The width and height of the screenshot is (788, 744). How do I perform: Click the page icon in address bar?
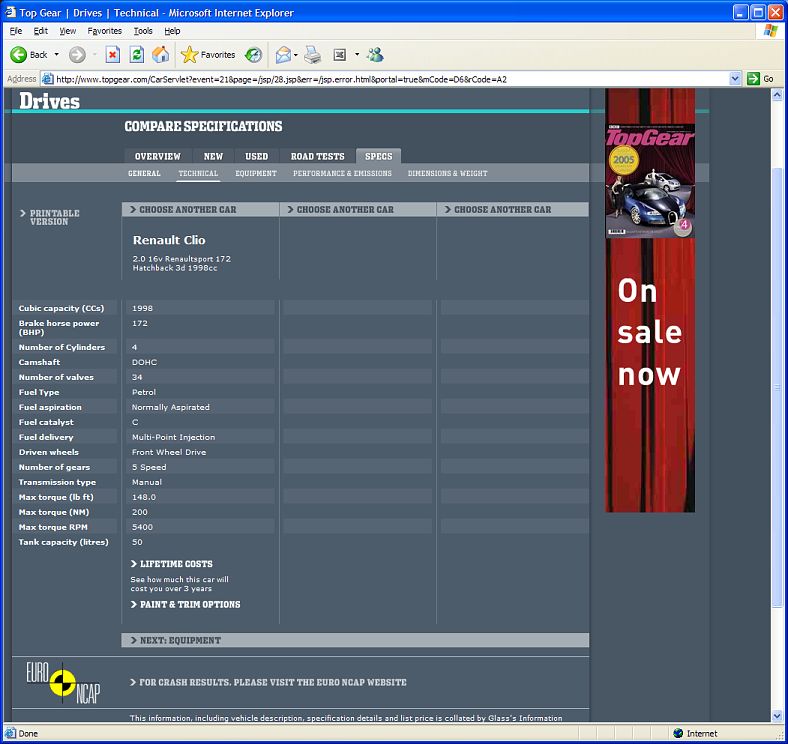click(47, 79)
